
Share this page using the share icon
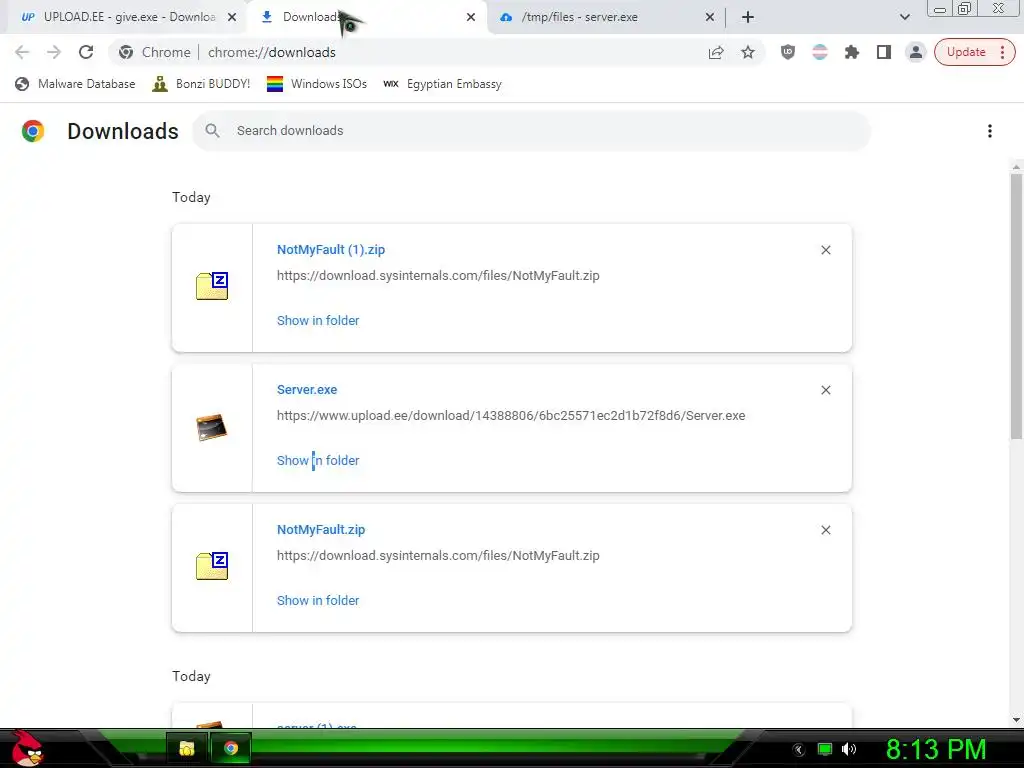point(716,52)
